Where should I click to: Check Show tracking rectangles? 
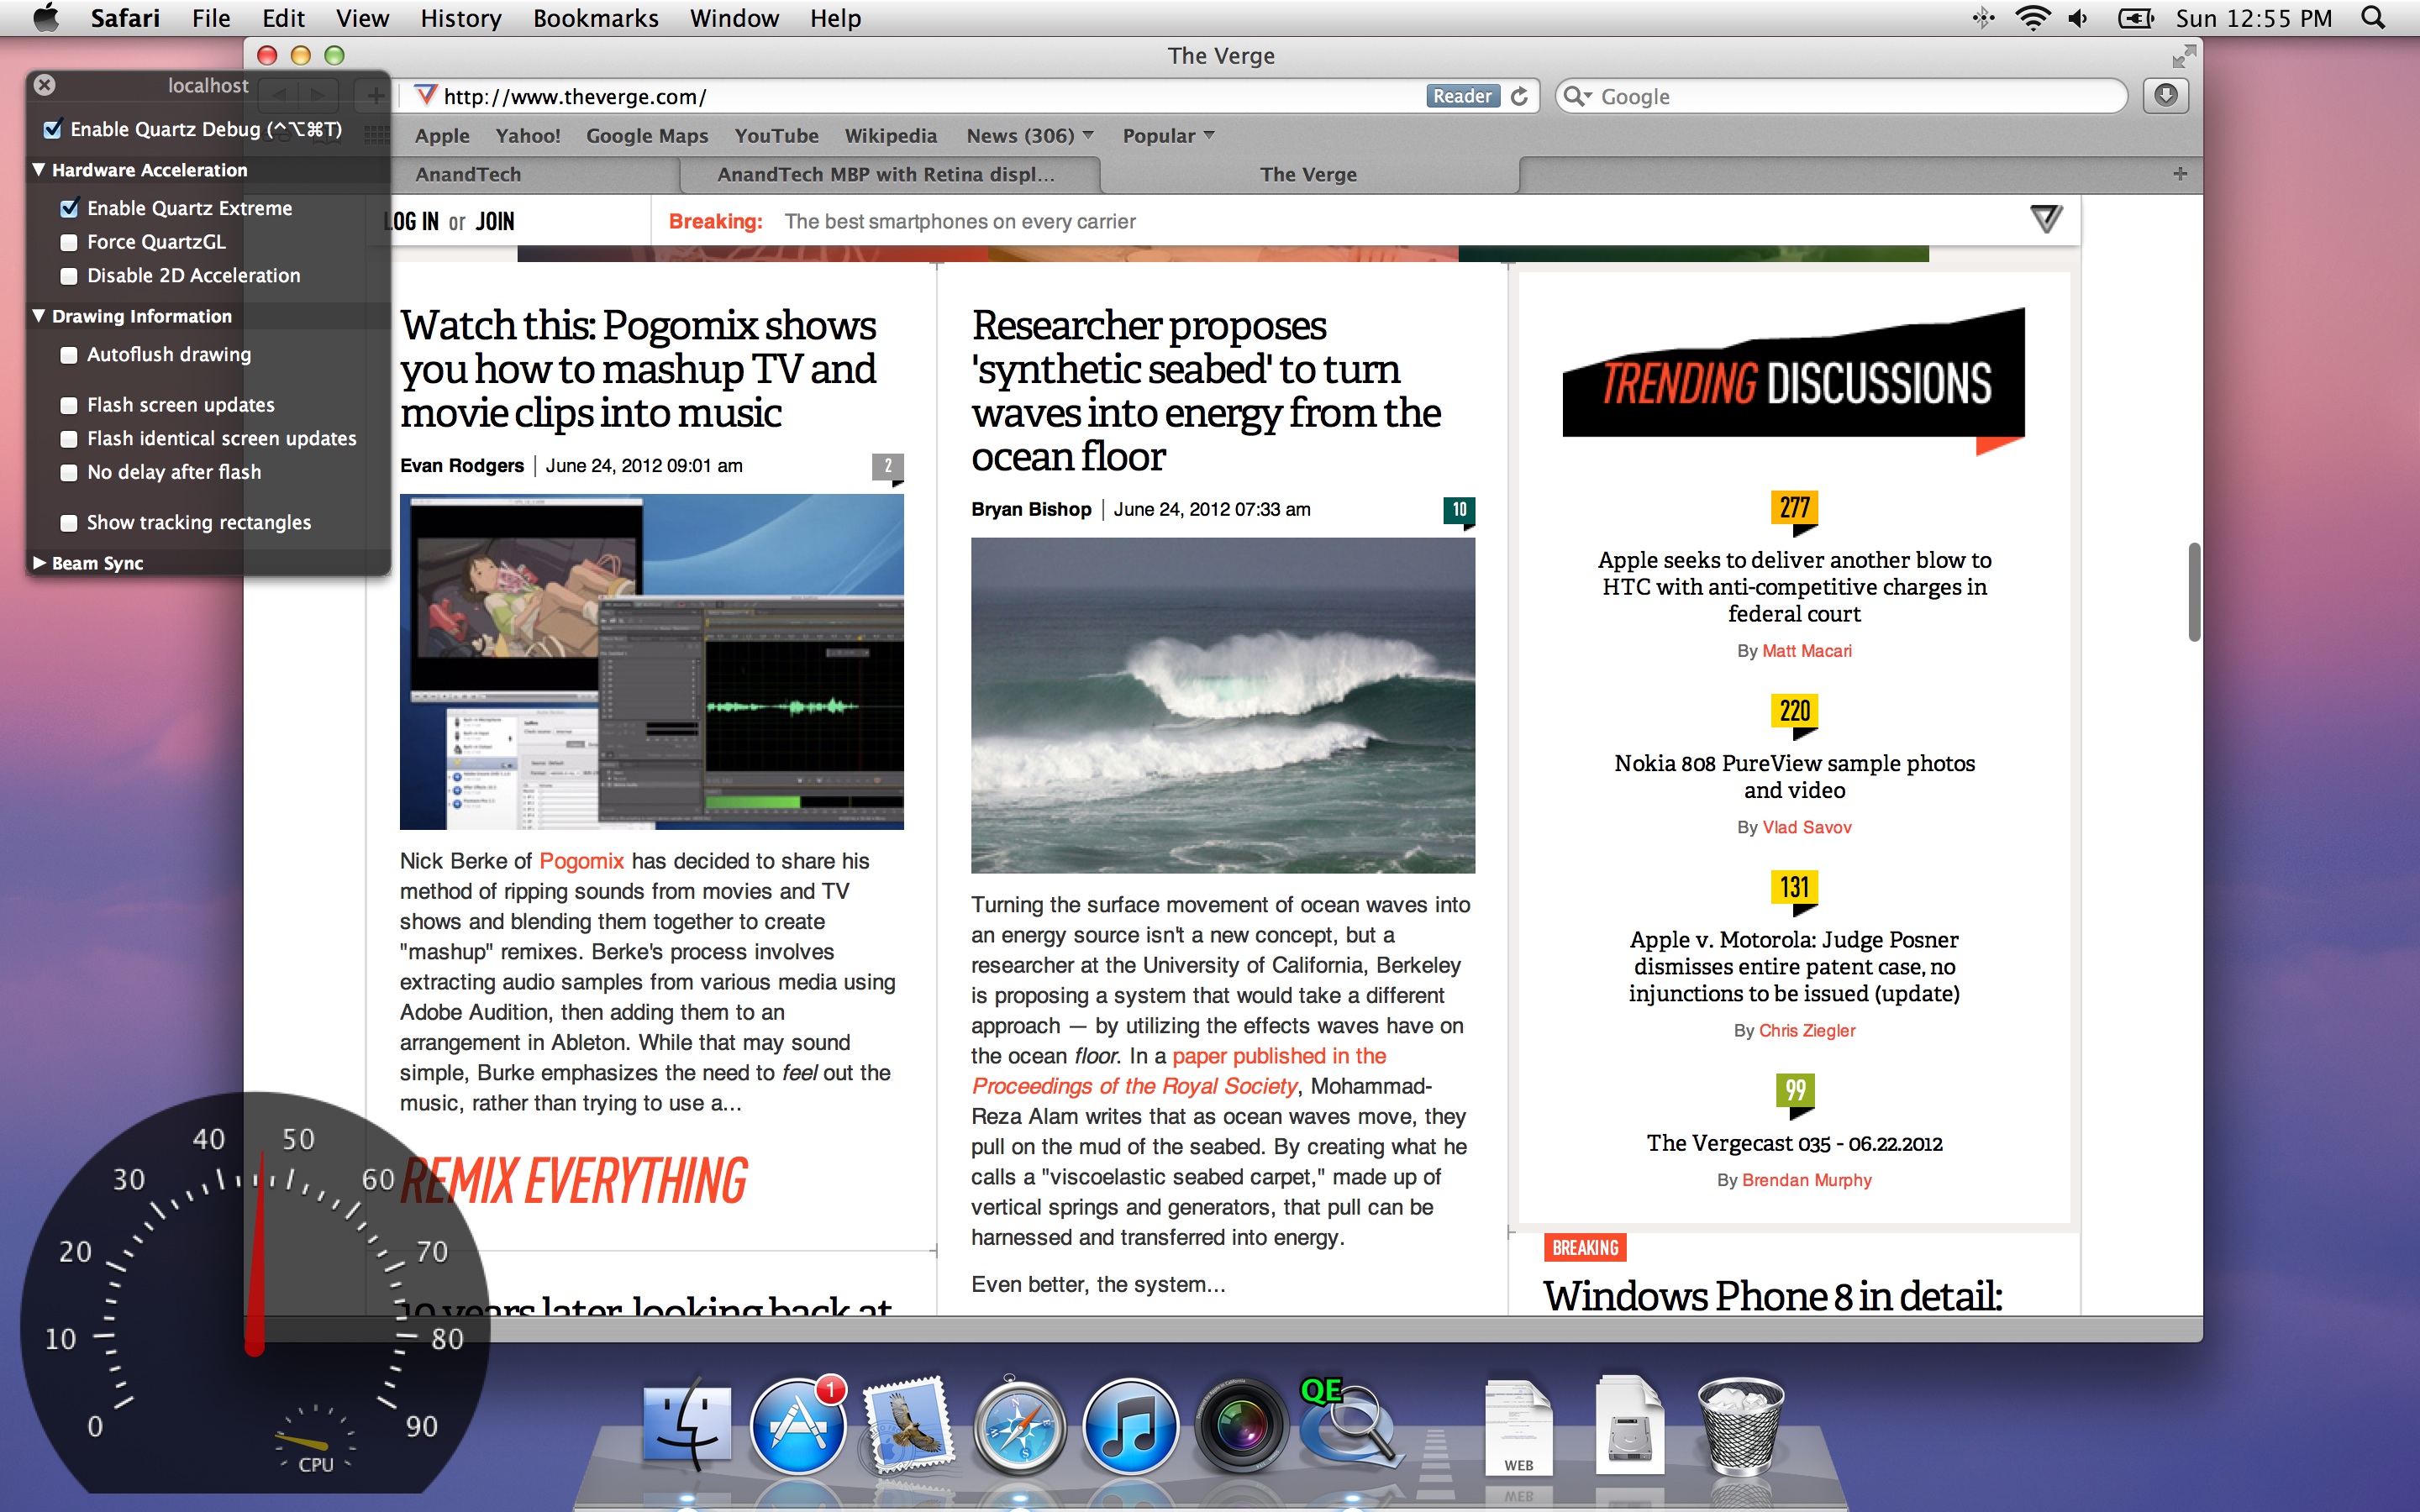pyautogui.click(x=69, y=522)
